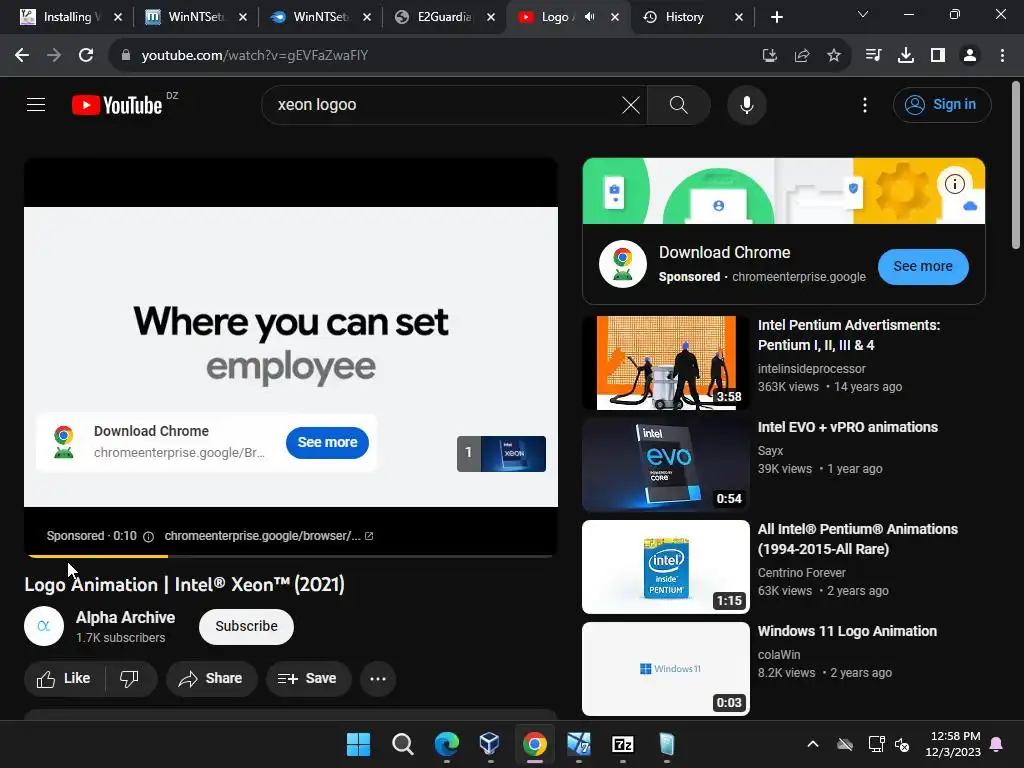Open the notifications bell in taskbar

tap(997, 744)
